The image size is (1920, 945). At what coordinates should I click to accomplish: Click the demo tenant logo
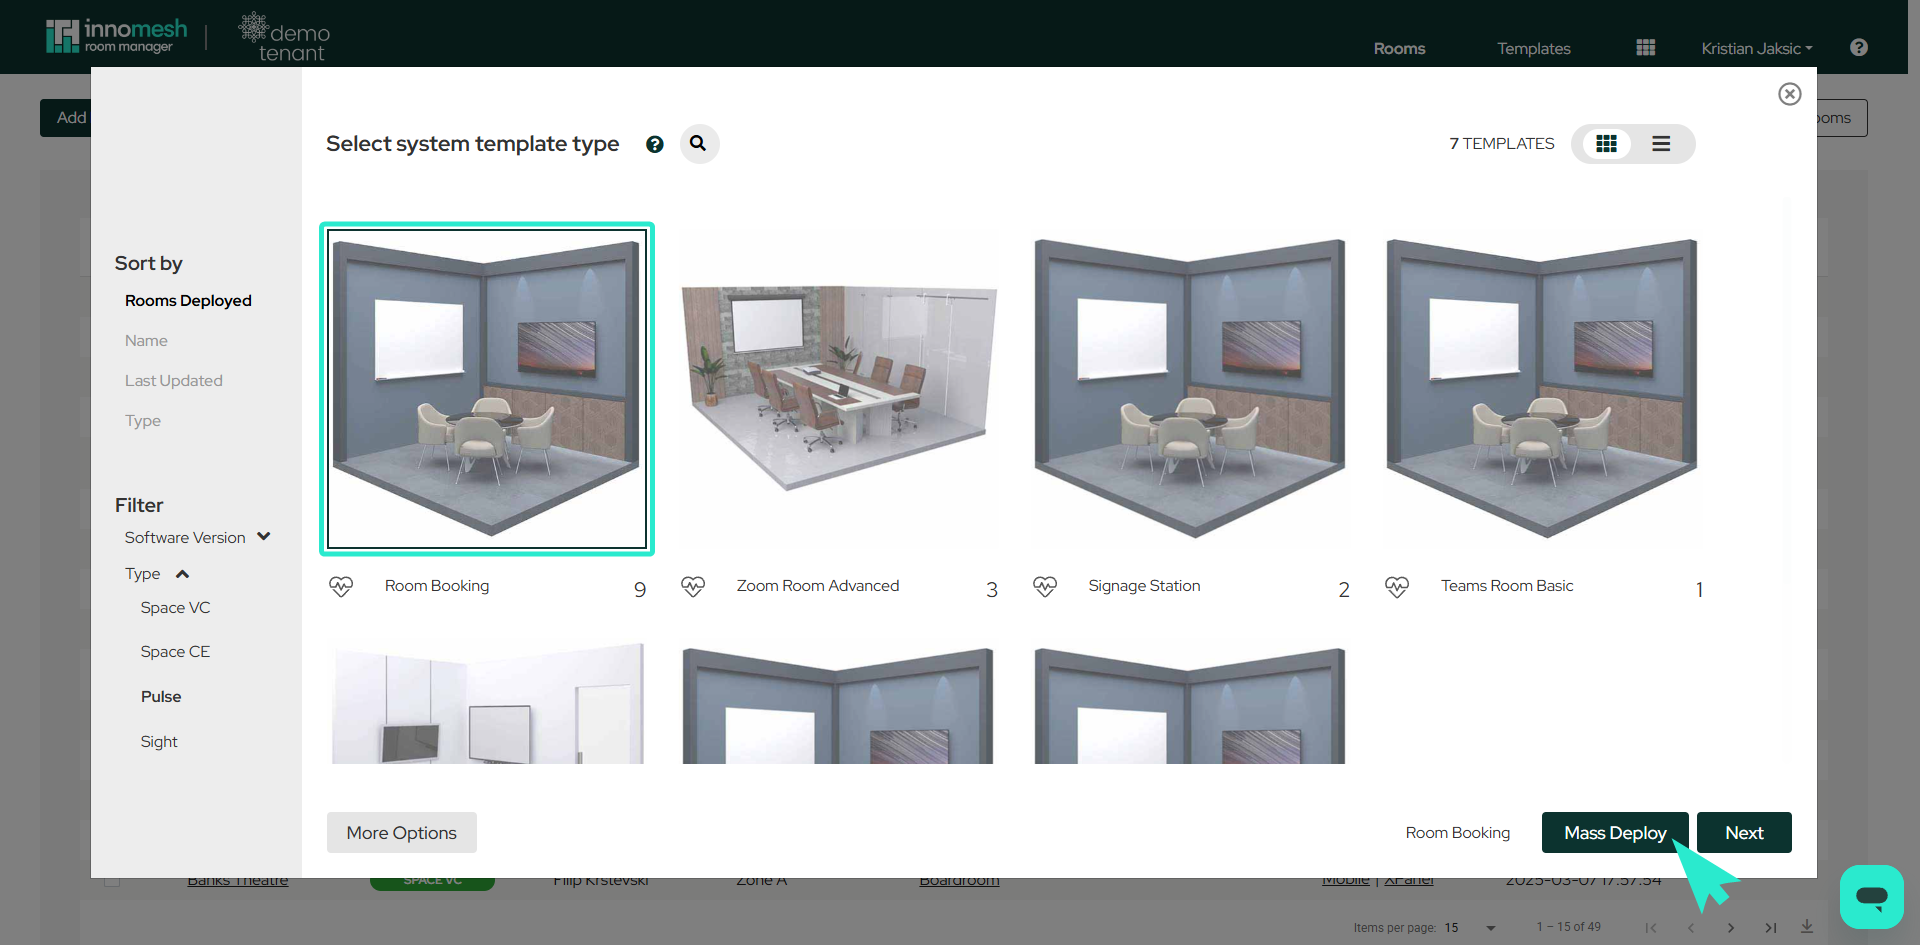point(285,38)
